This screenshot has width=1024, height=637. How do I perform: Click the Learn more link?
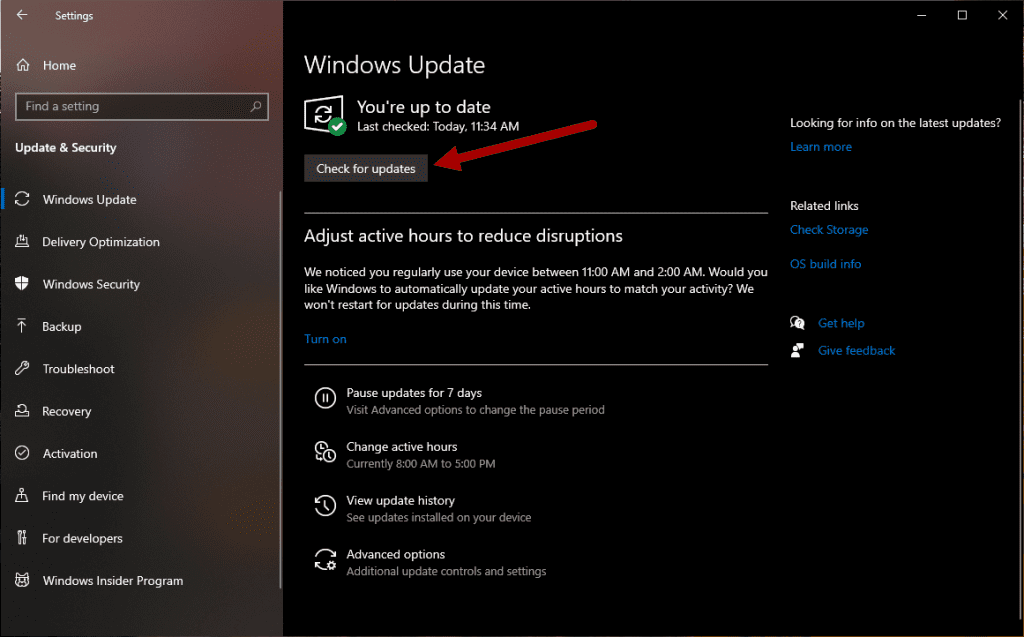coord(820,146)
